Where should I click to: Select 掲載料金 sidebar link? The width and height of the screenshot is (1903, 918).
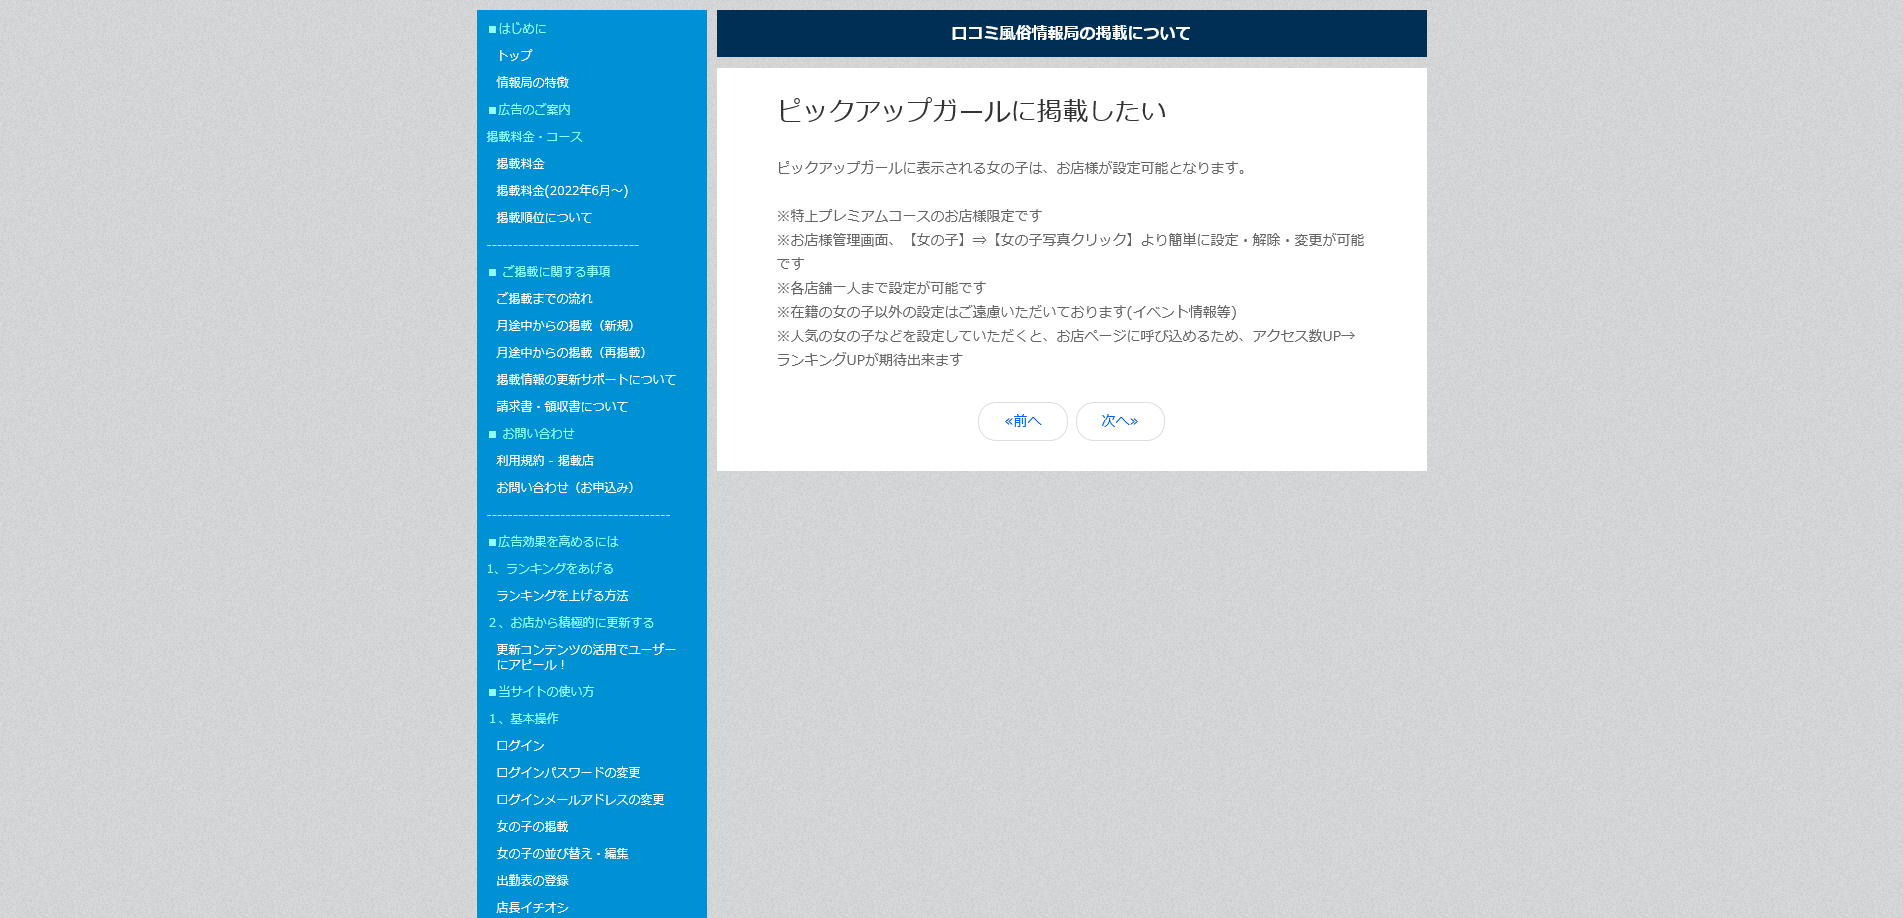520,164
